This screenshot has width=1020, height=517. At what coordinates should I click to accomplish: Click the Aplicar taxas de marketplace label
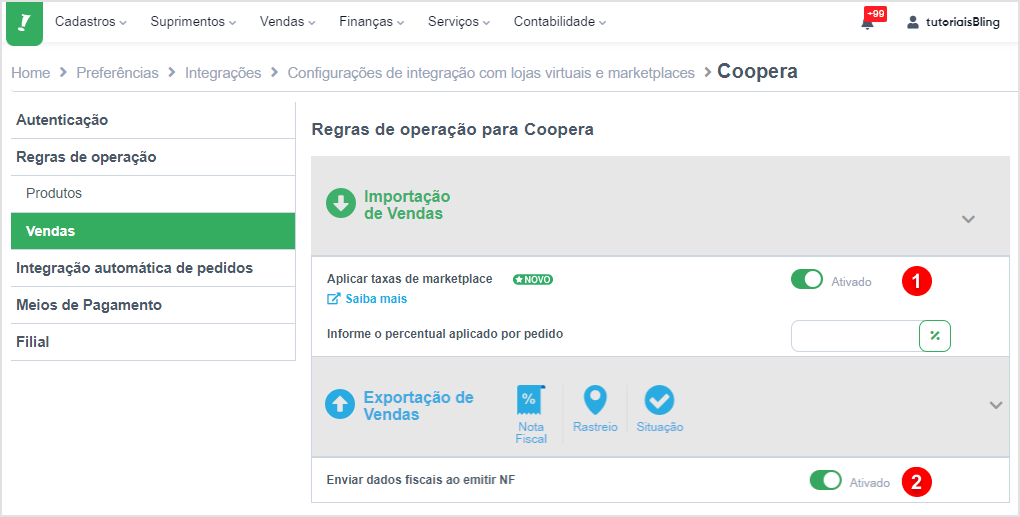pos(410,279)
